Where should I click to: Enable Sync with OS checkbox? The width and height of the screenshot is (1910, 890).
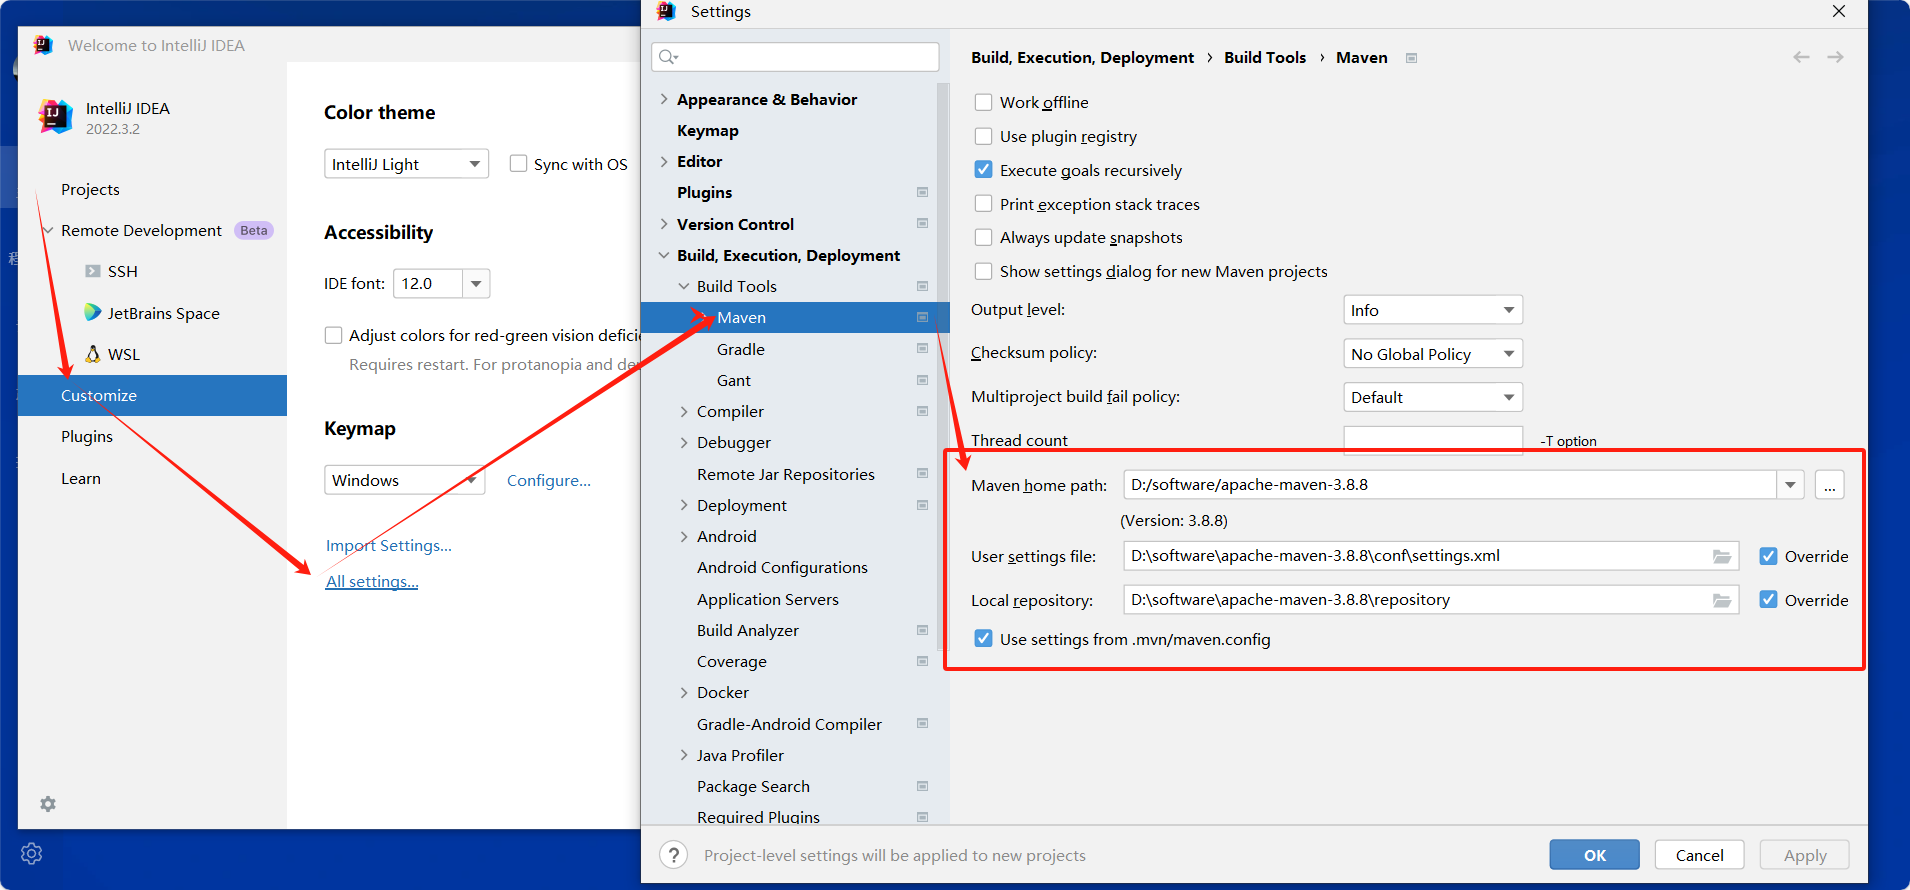pos(518,163)
